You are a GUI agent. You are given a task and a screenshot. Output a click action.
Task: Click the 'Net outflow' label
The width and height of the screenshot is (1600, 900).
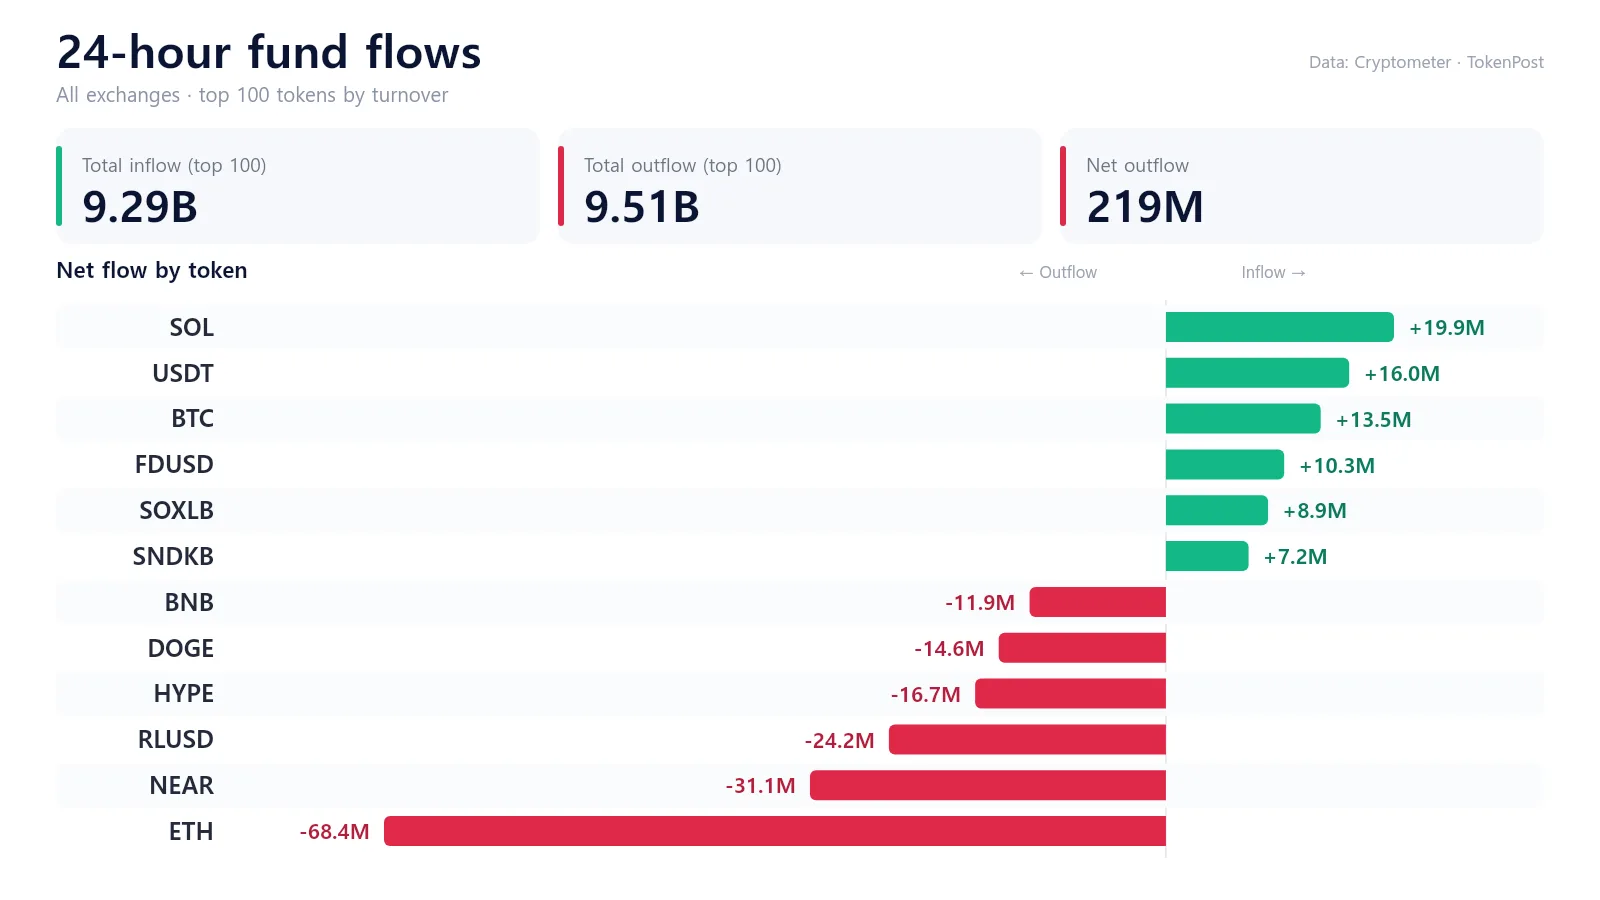(1138, 165)
